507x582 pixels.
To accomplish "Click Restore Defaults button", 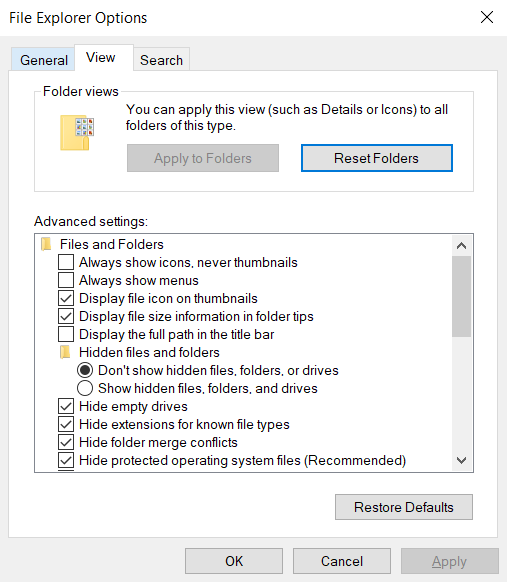I will pyautogui.click(x=404, y=507).
